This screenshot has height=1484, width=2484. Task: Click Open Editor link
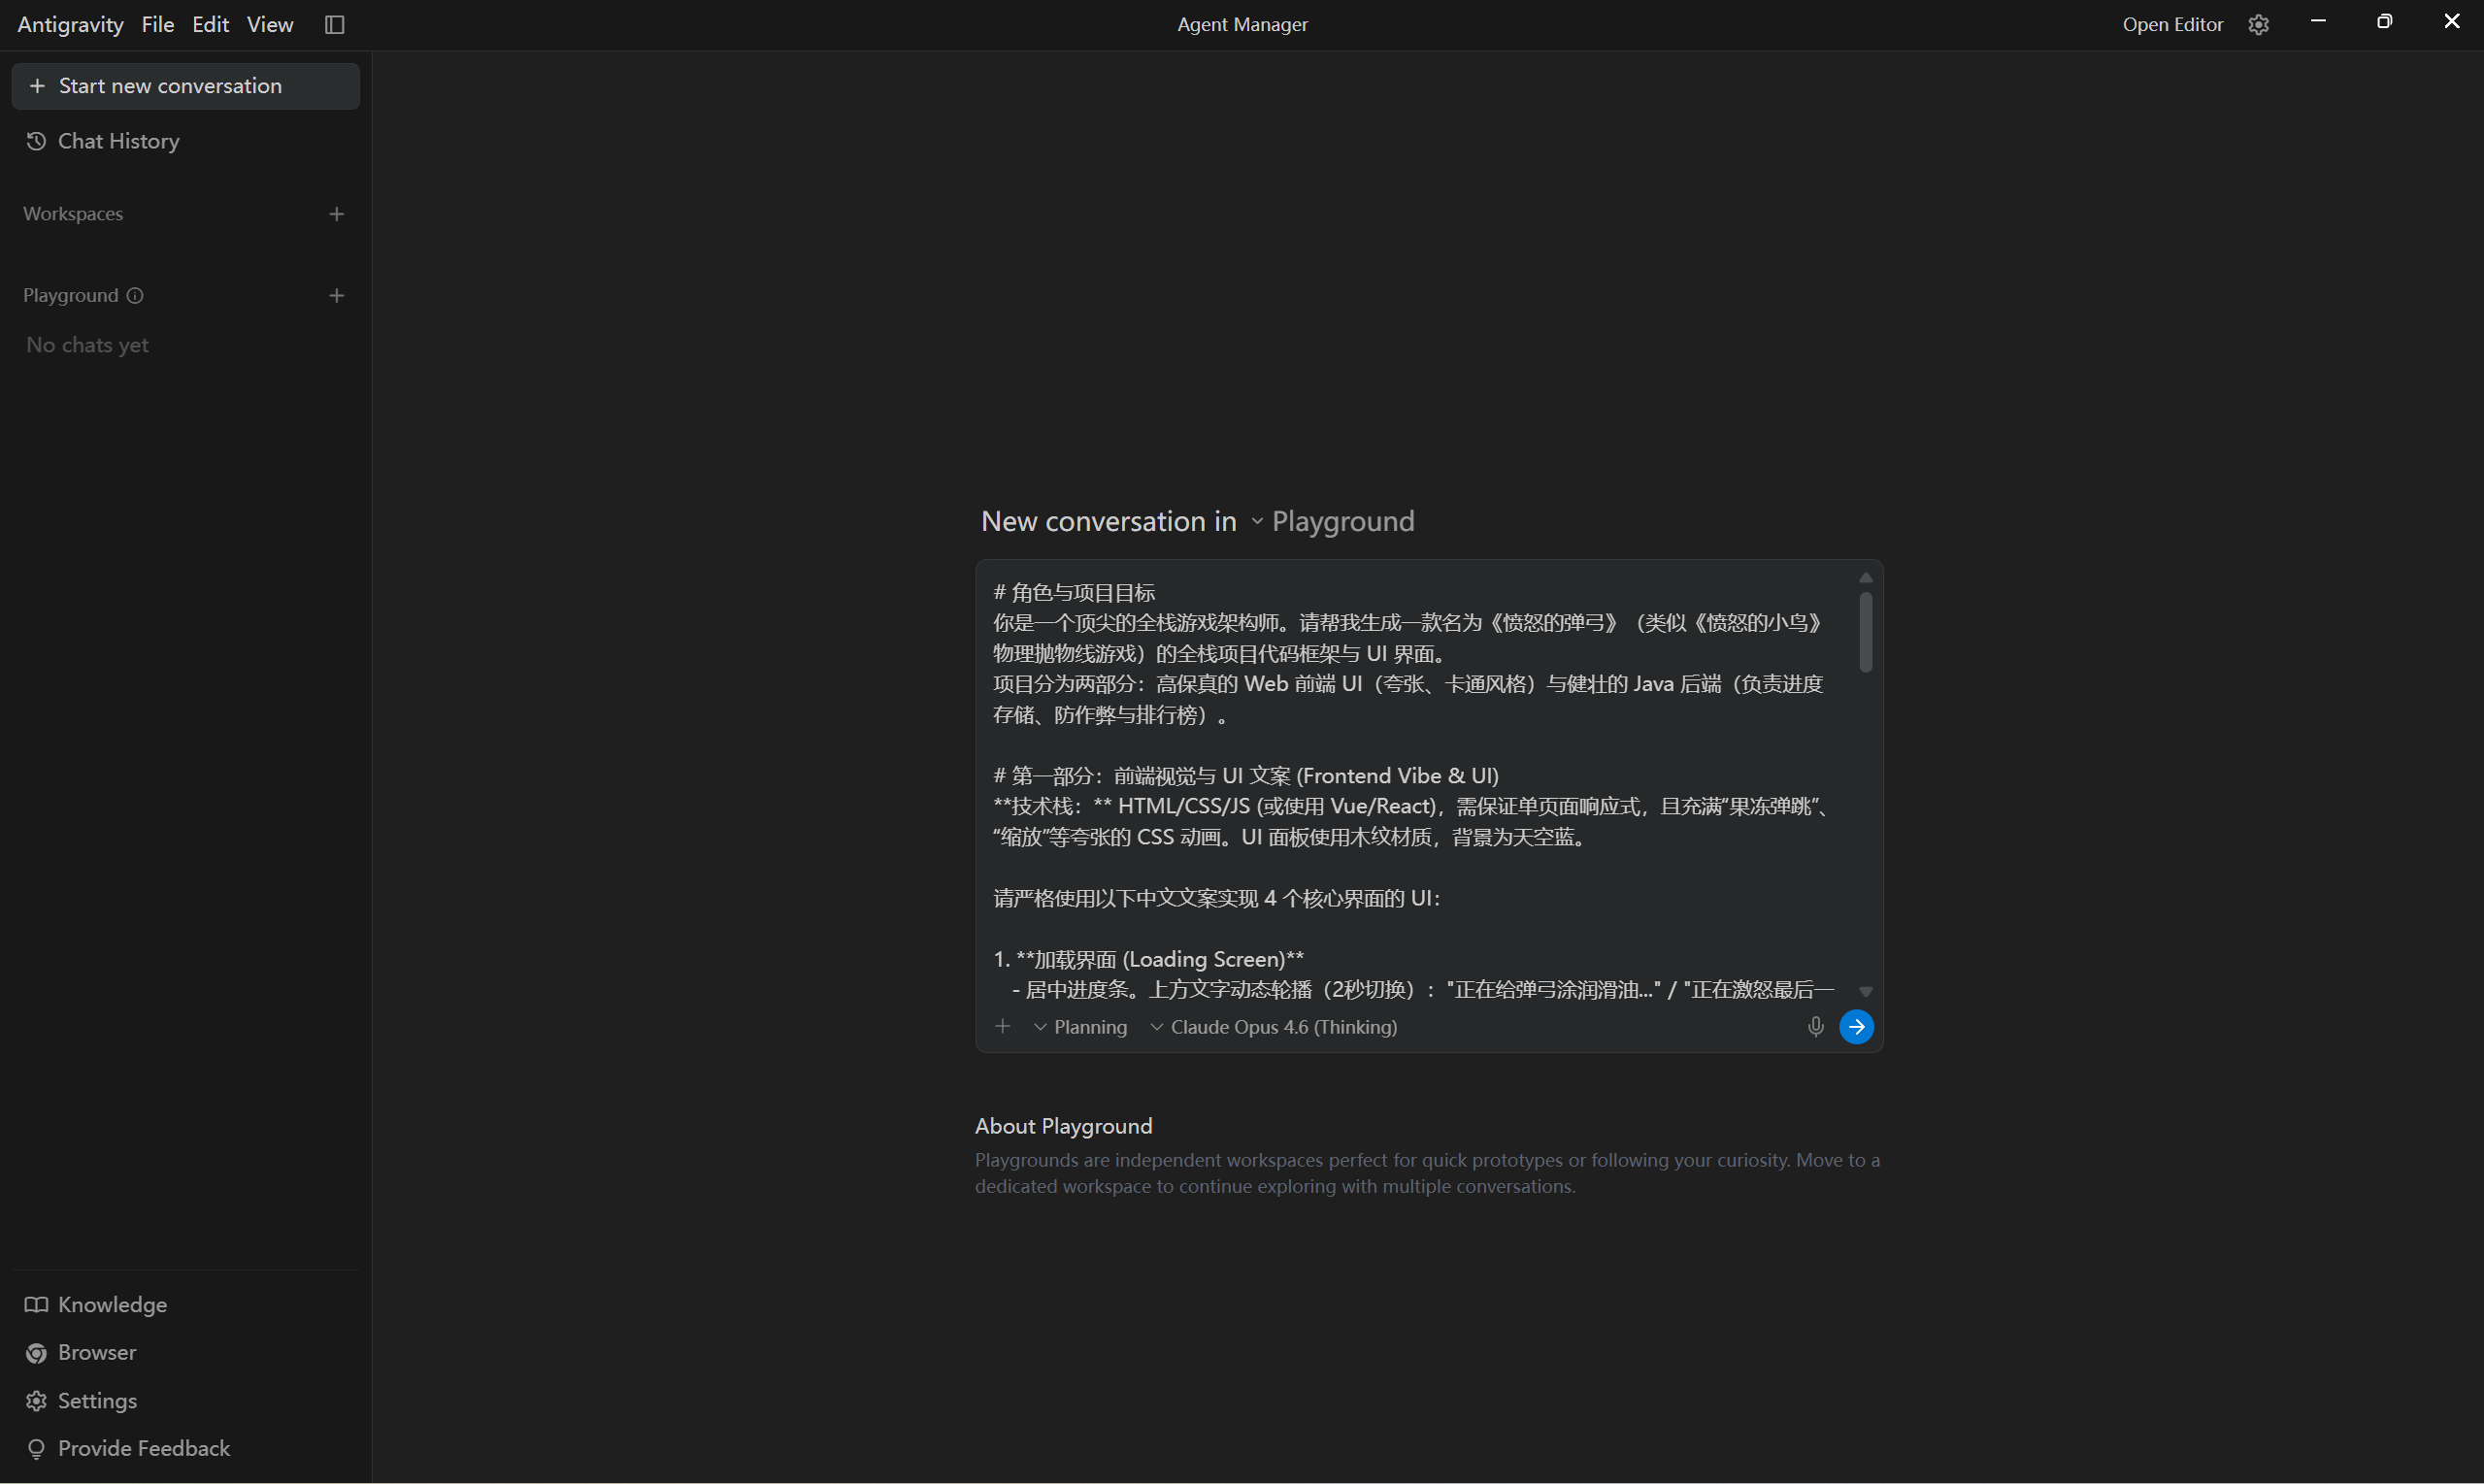2172,24
